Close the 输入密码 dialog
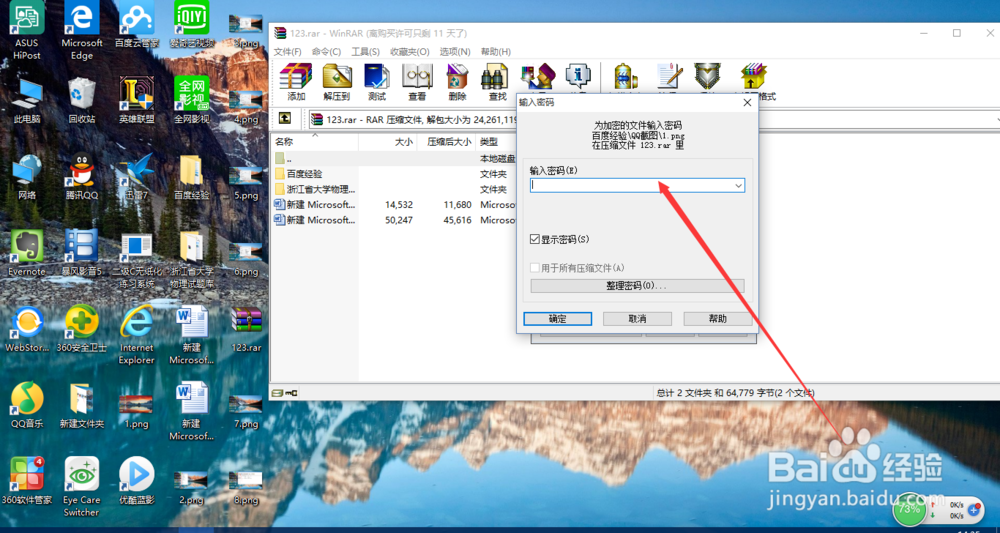 point(747,102)
